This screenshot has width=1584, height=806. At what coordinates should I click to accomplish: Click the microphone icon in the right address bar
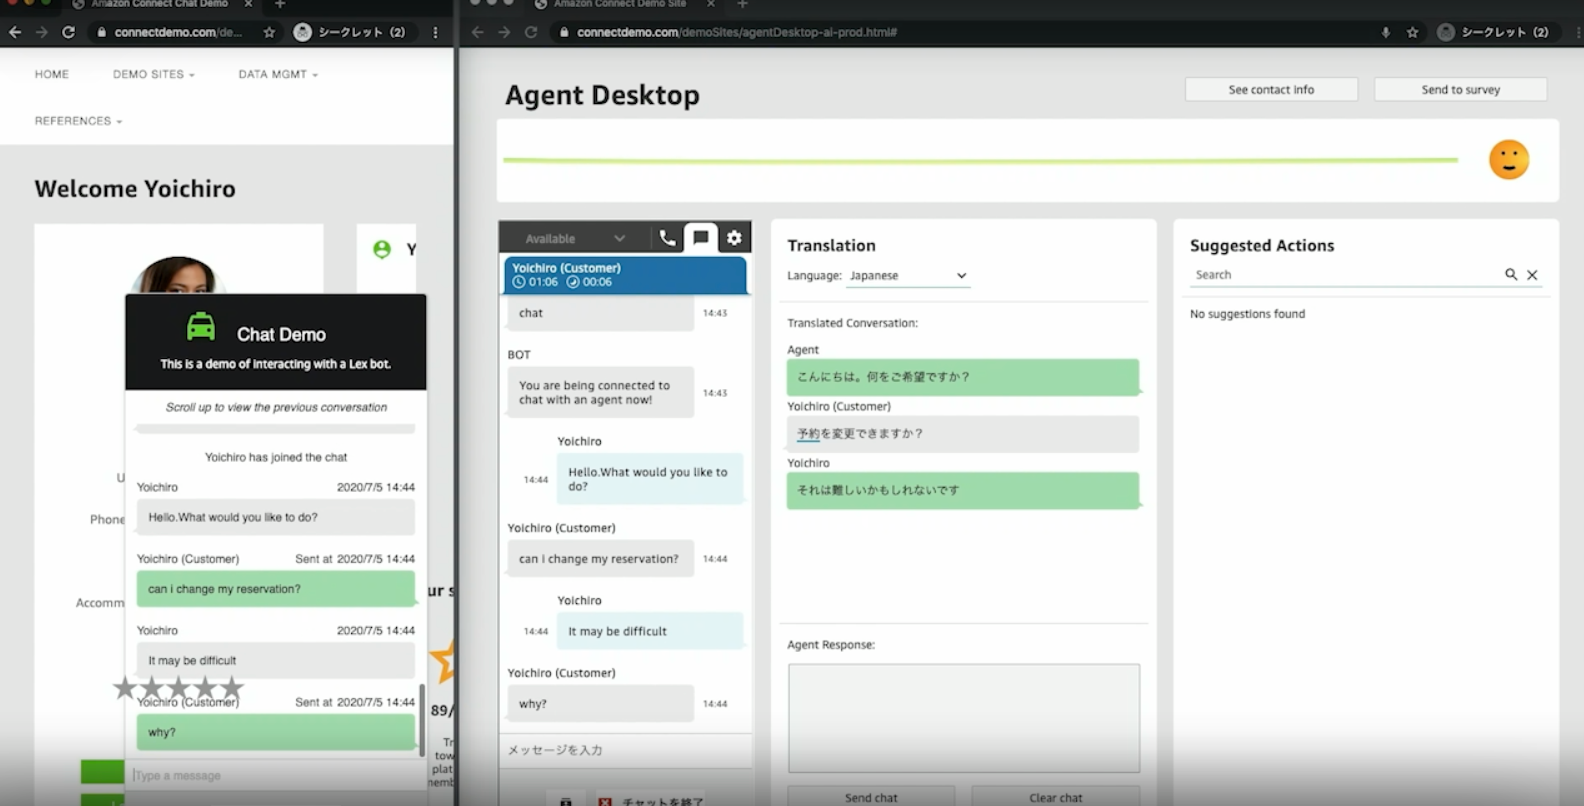coord(1385,32)
